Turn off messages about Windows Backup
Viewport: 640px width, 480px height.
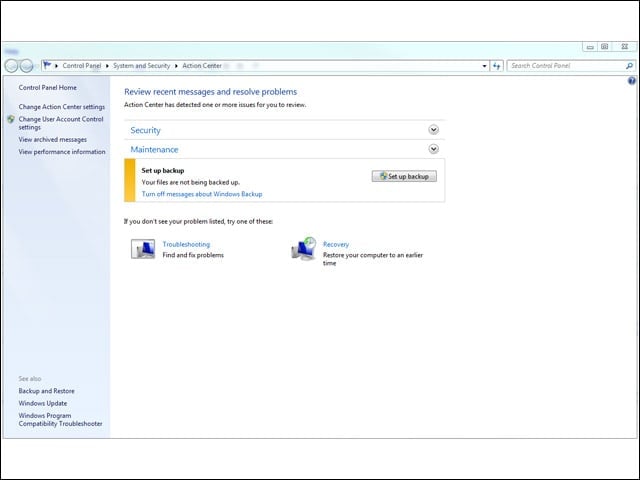[202, 194]
